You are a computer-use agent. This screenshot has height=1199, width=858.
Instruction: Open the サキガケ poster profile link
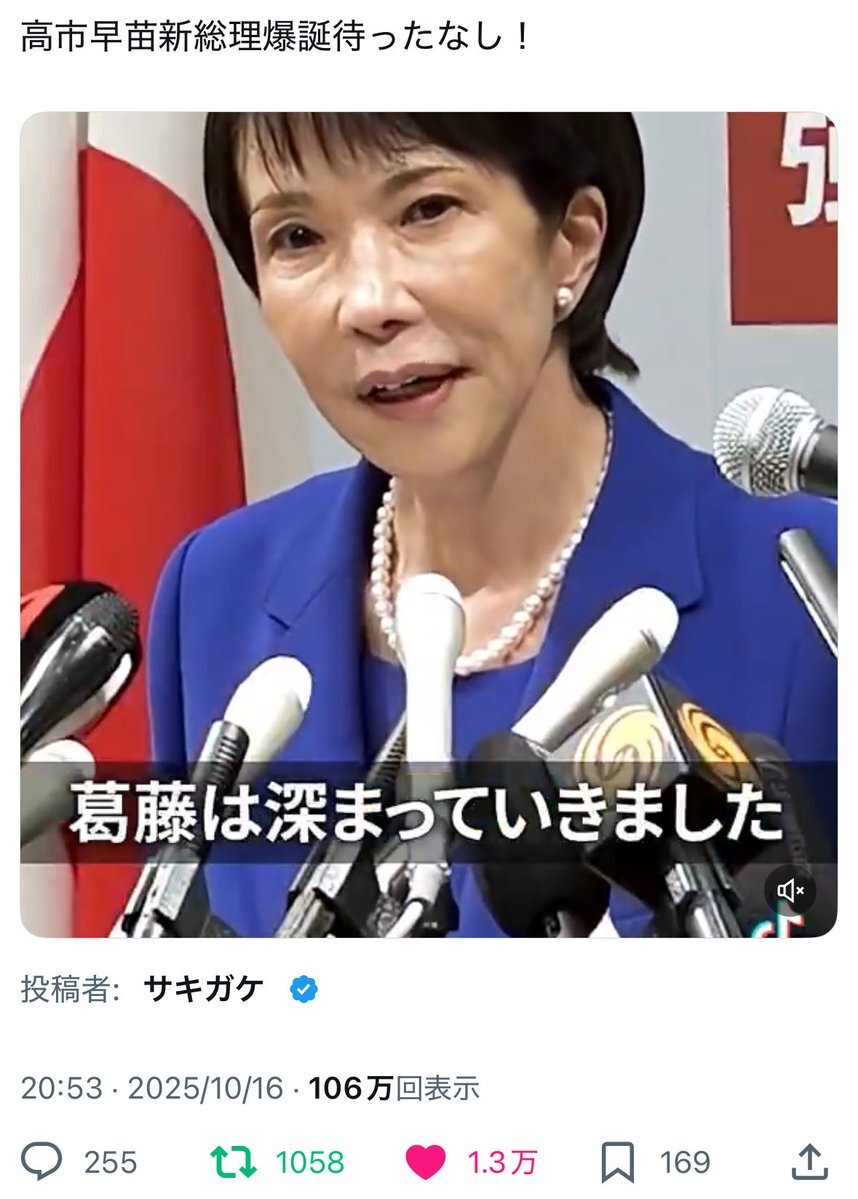coord(203,989)
